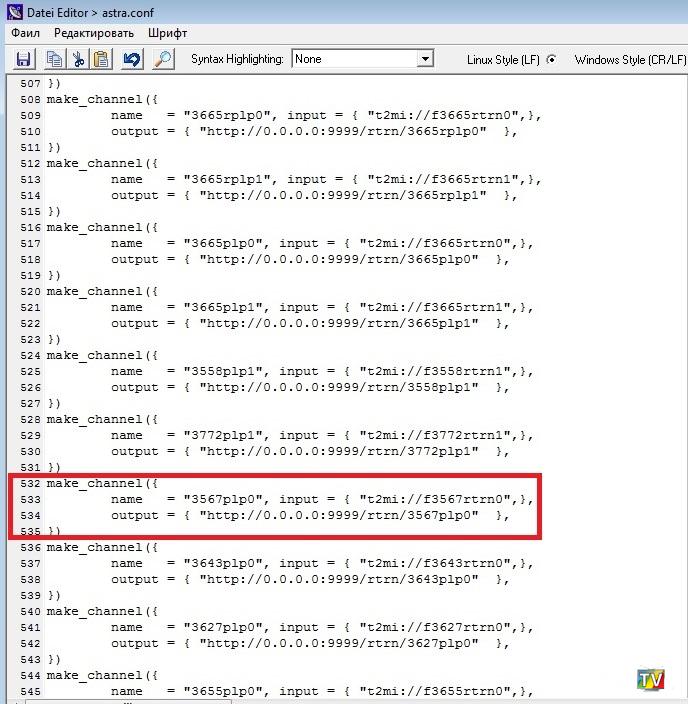688x704 pixels.
Task: Click the Windows Style (CR/LF) label
Action: coord(630,60)
